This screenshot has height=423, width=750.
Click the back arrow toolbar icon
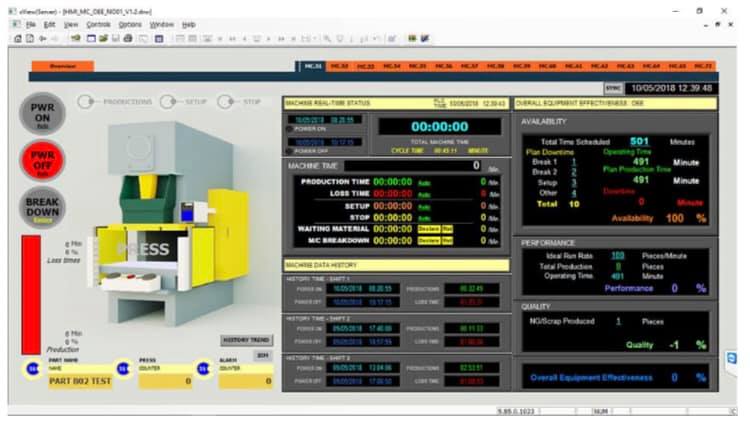43,38
